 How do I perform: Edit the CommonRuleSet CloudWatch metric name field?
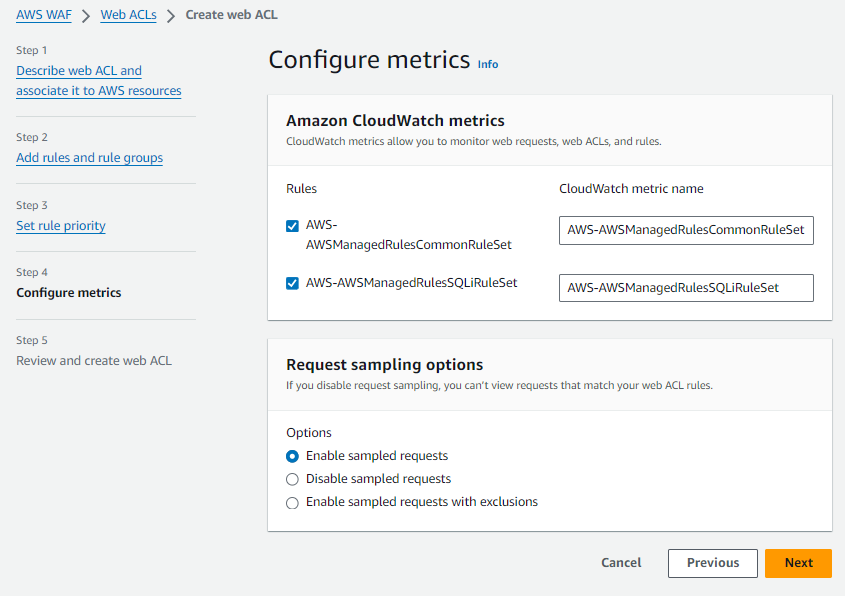686,231
